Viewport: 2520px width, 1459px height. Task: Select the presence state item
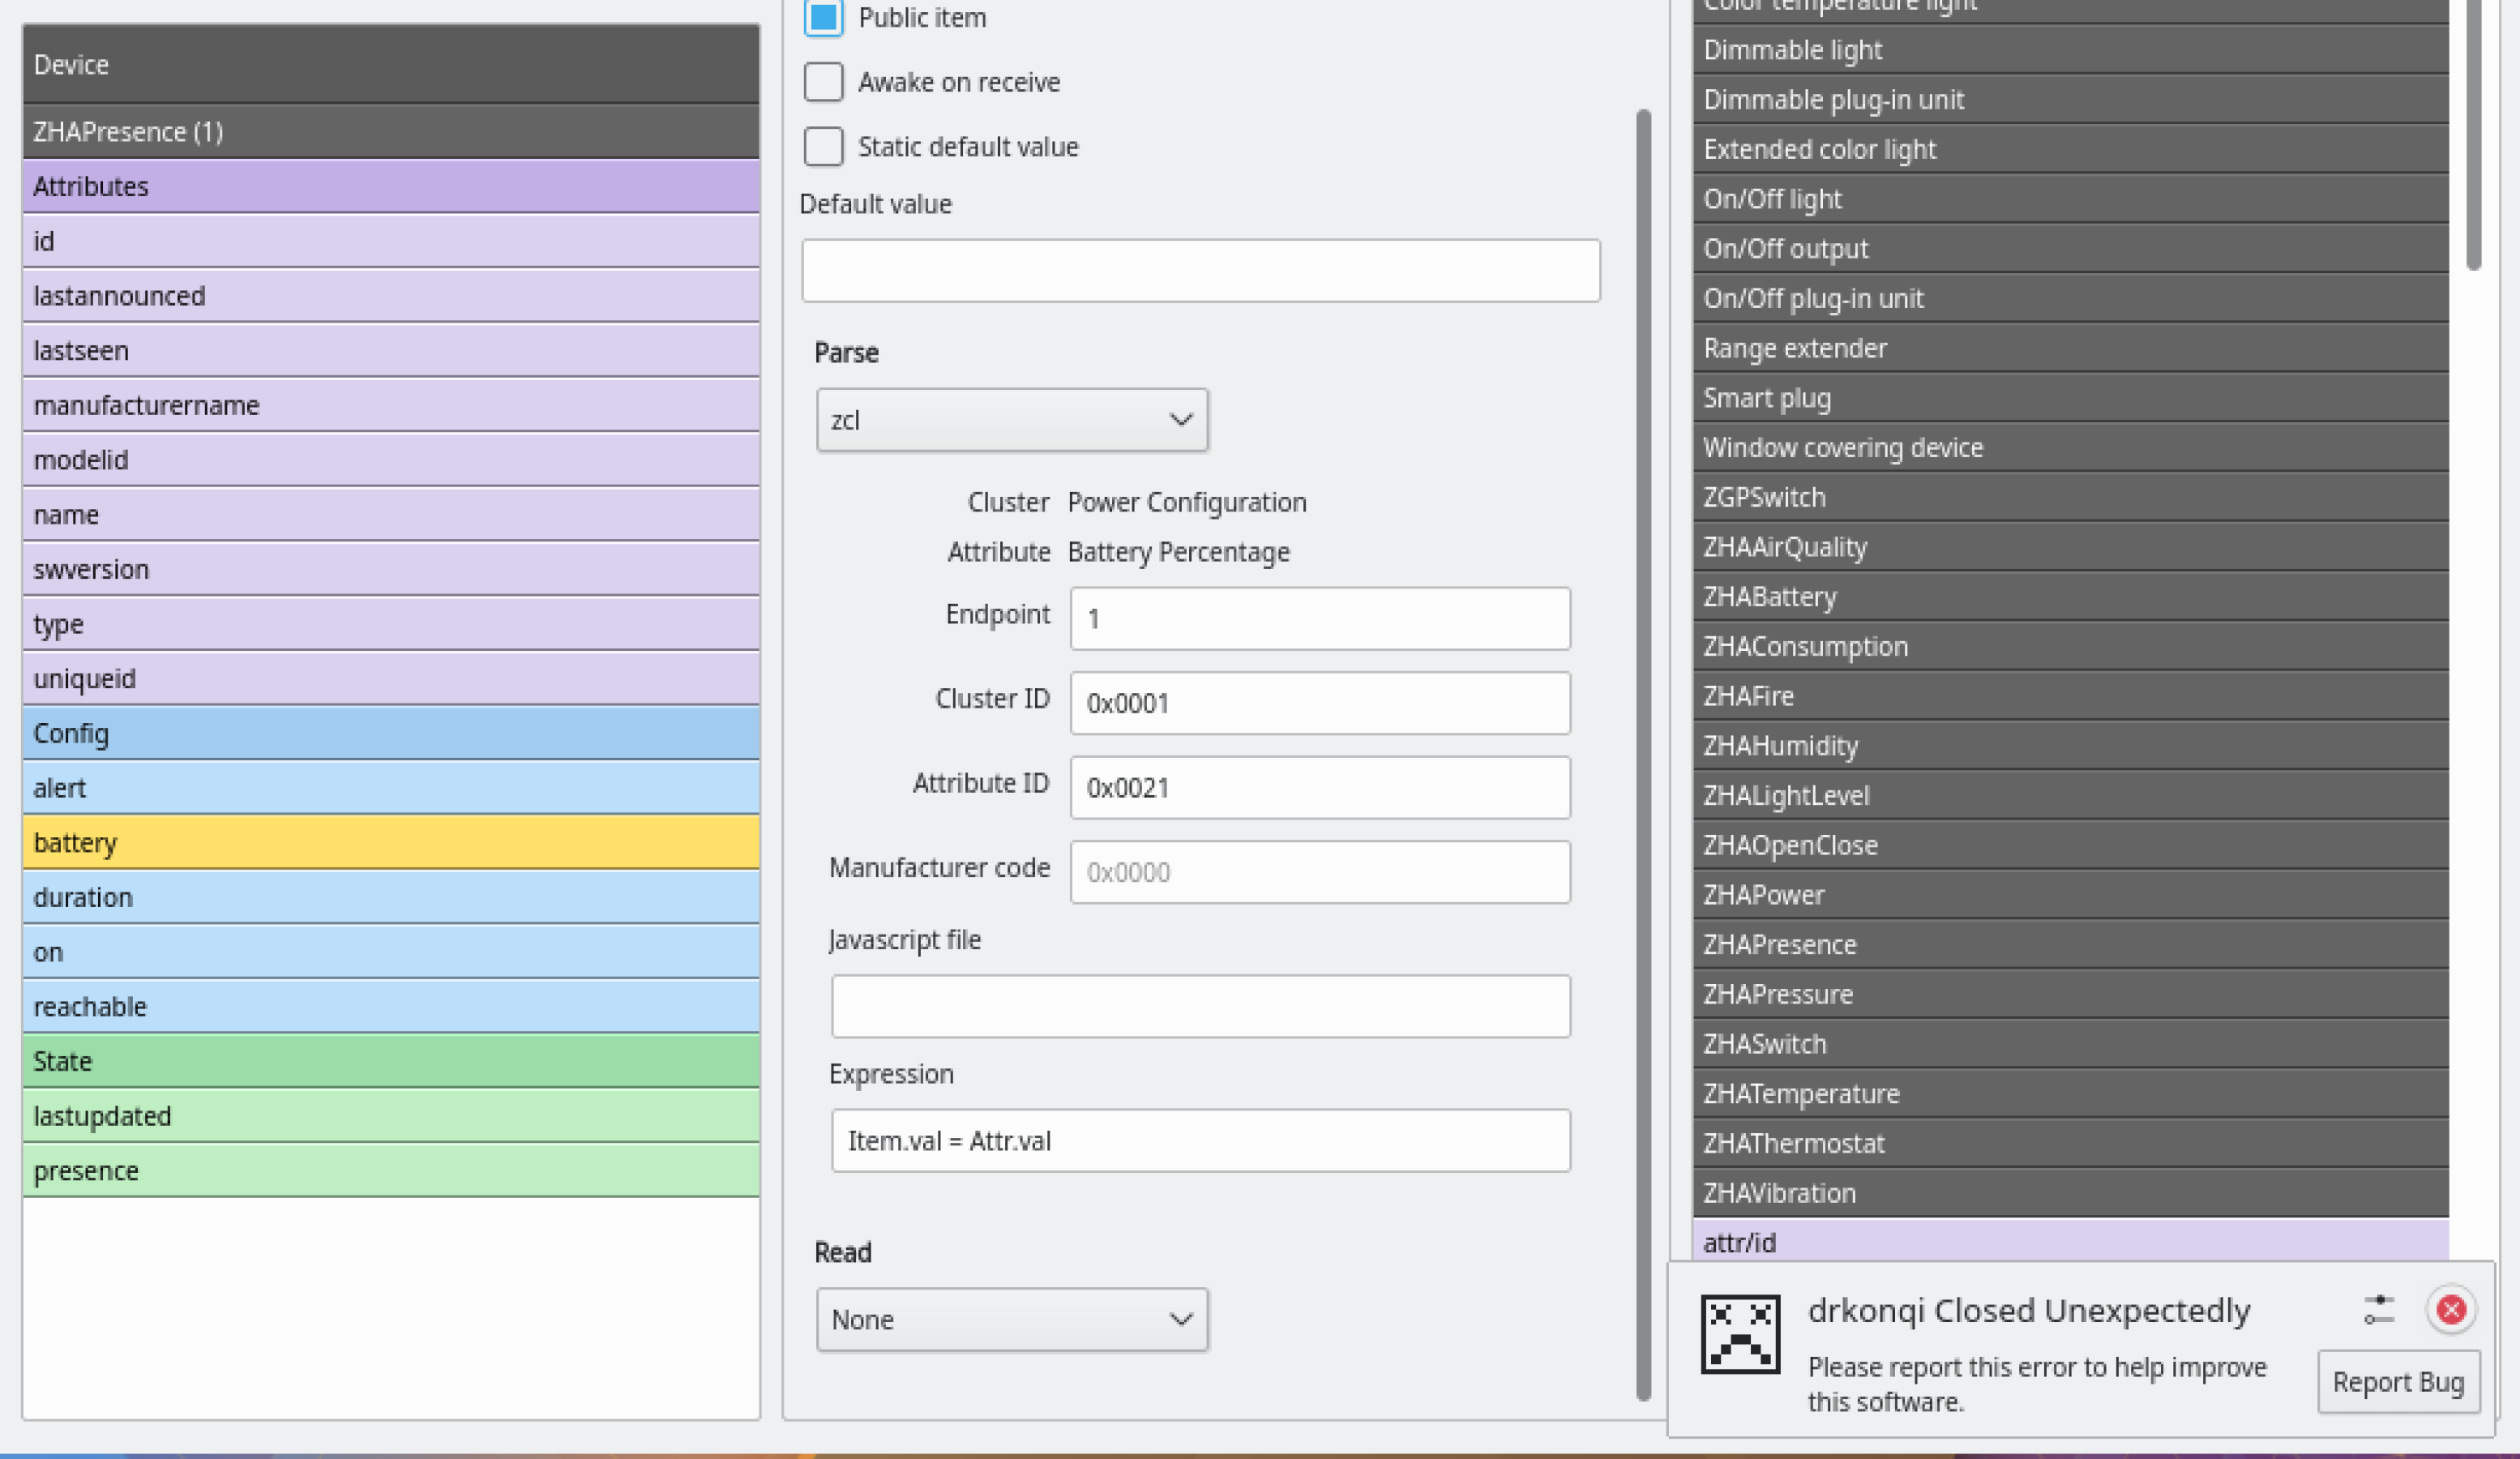[390, 1170]
